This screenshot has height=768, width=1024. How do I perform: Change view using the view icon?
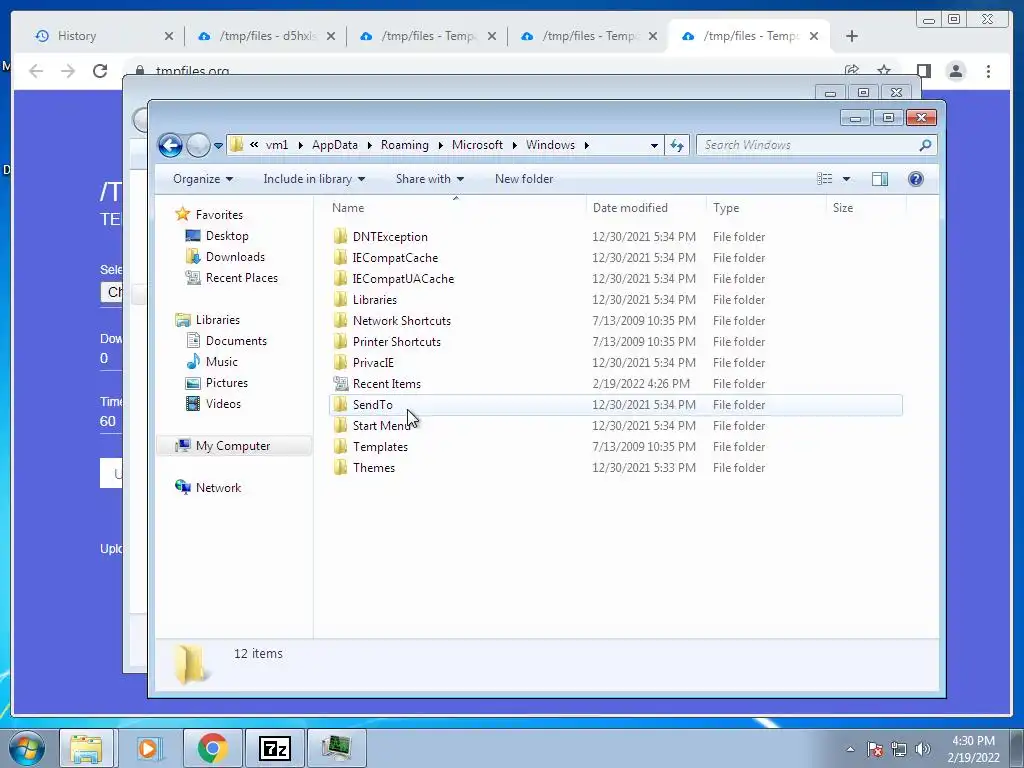(825, 179)
